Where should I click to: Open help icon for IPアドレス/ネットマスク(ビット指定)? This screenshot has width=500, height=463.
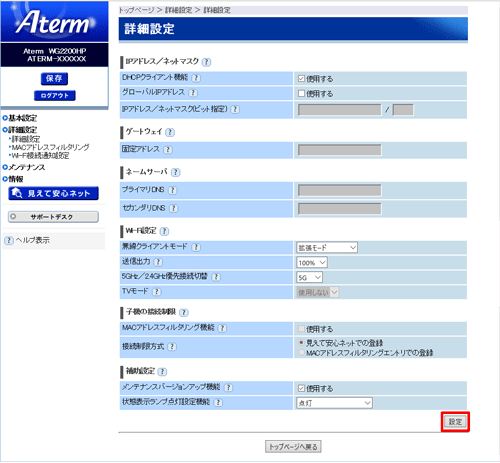[x=235, y=109]
